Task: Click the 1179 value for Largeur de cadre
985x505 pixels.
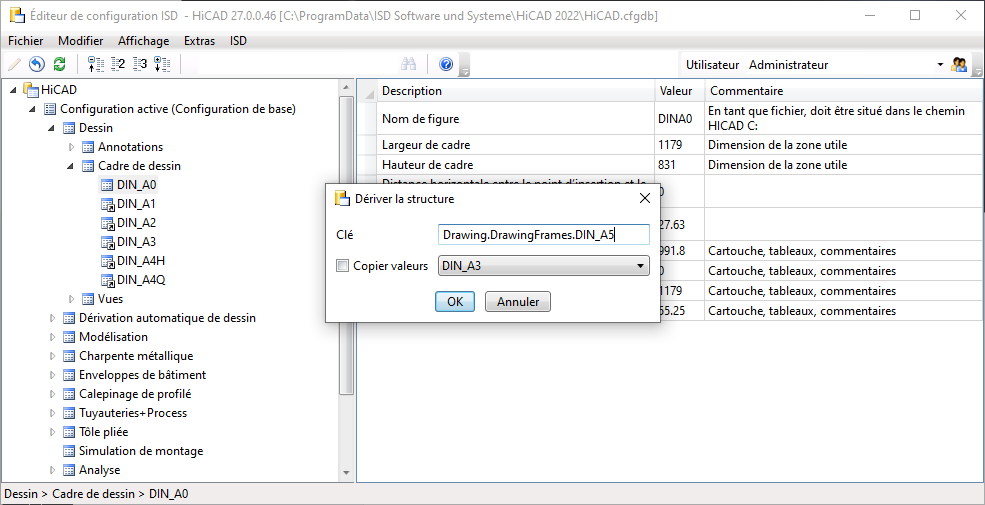Action: (x=679, y=144)
